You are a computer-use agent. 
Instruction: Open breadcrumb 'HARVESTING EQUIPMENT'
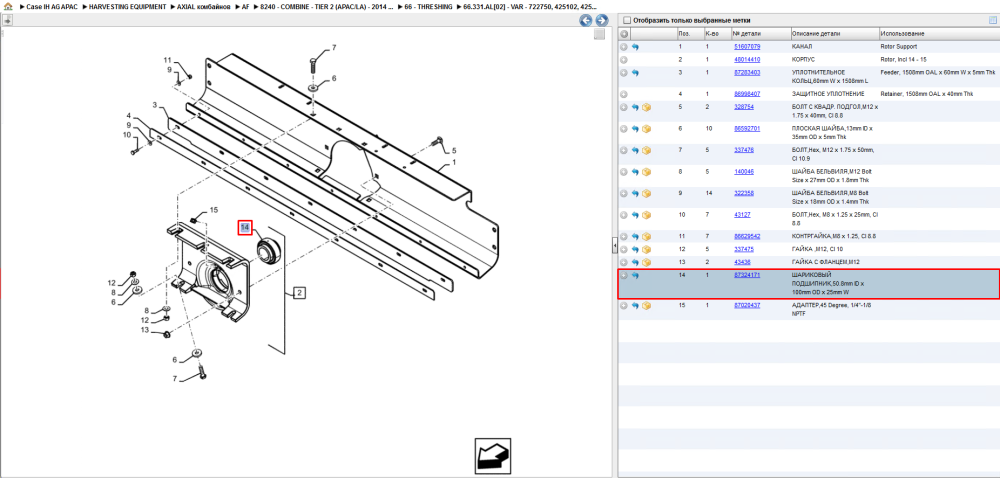coord(128,6)
